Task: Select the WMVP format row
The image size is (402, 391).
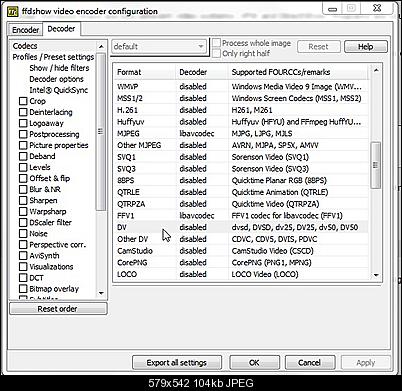Action: tap(242, 87)
